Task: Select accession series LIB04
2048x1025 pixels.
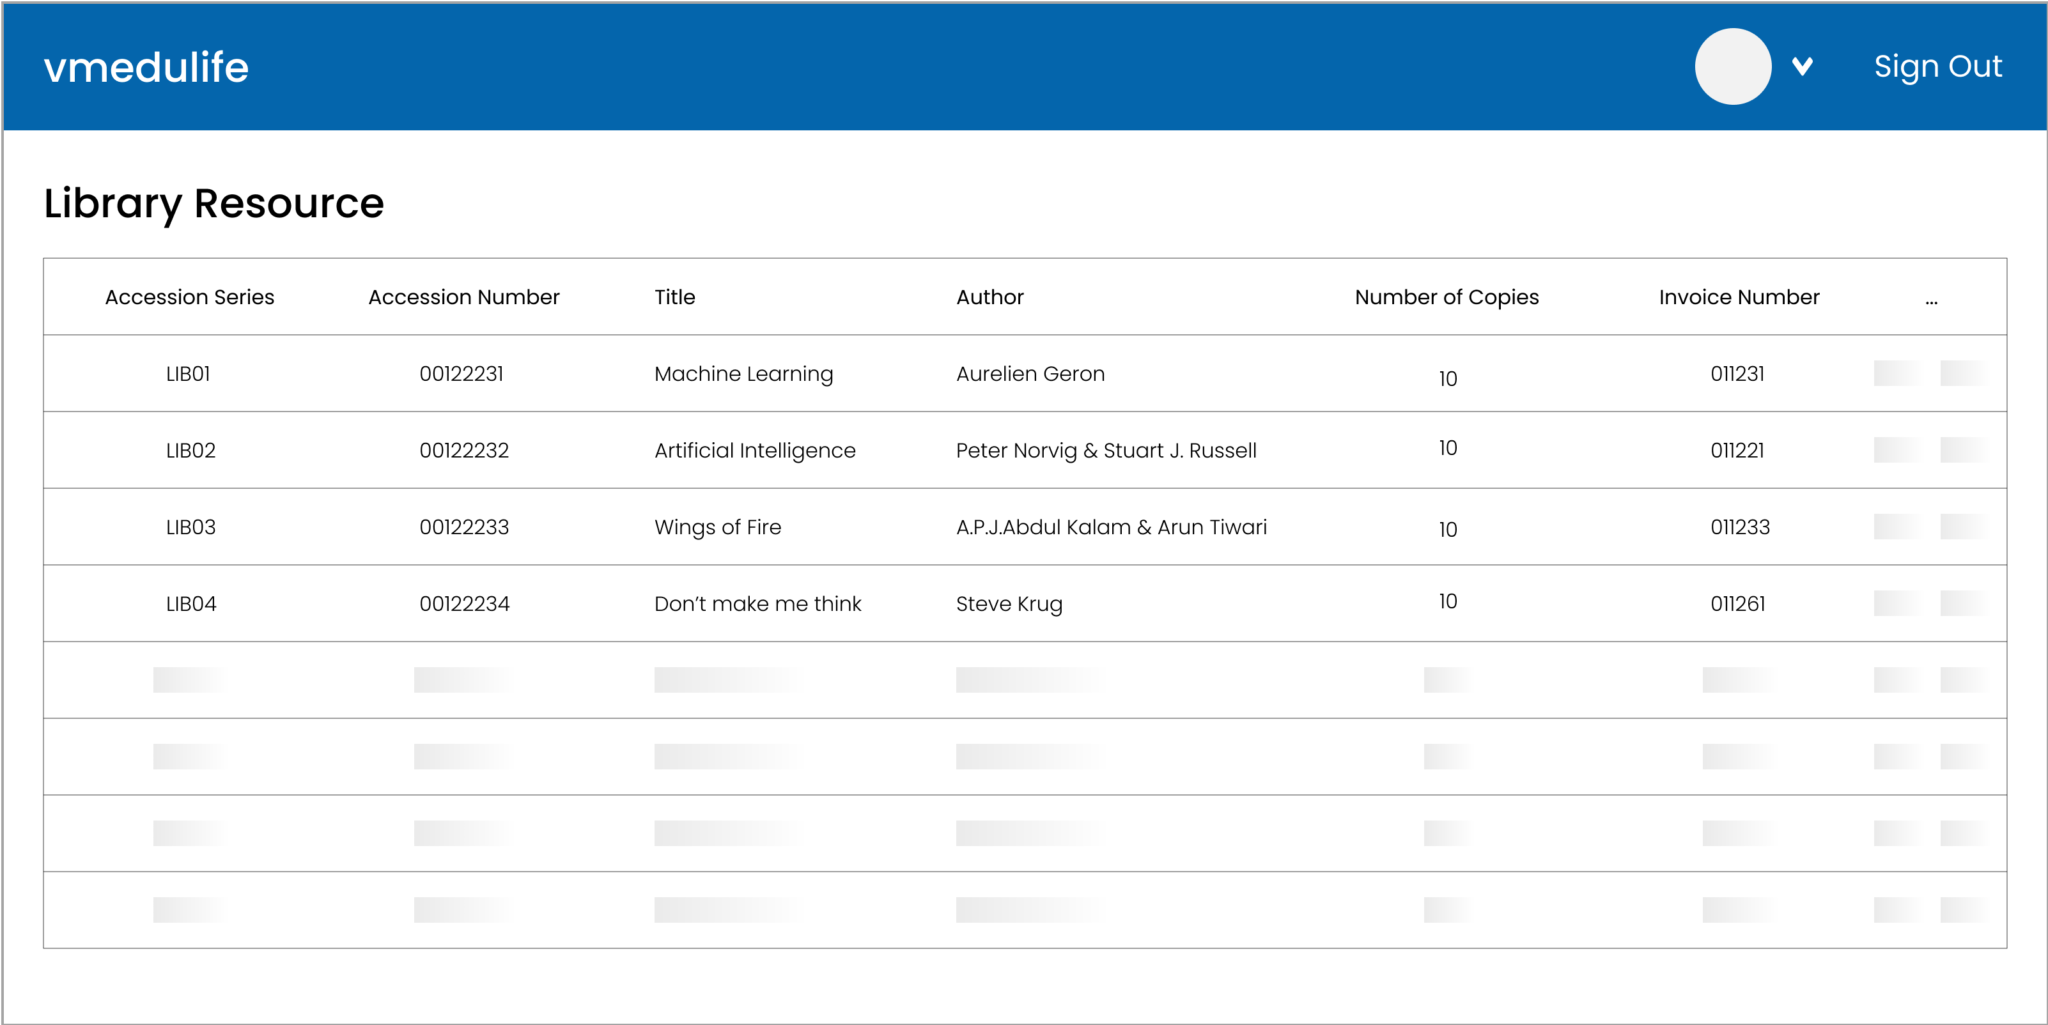Action: pos(190,604)
